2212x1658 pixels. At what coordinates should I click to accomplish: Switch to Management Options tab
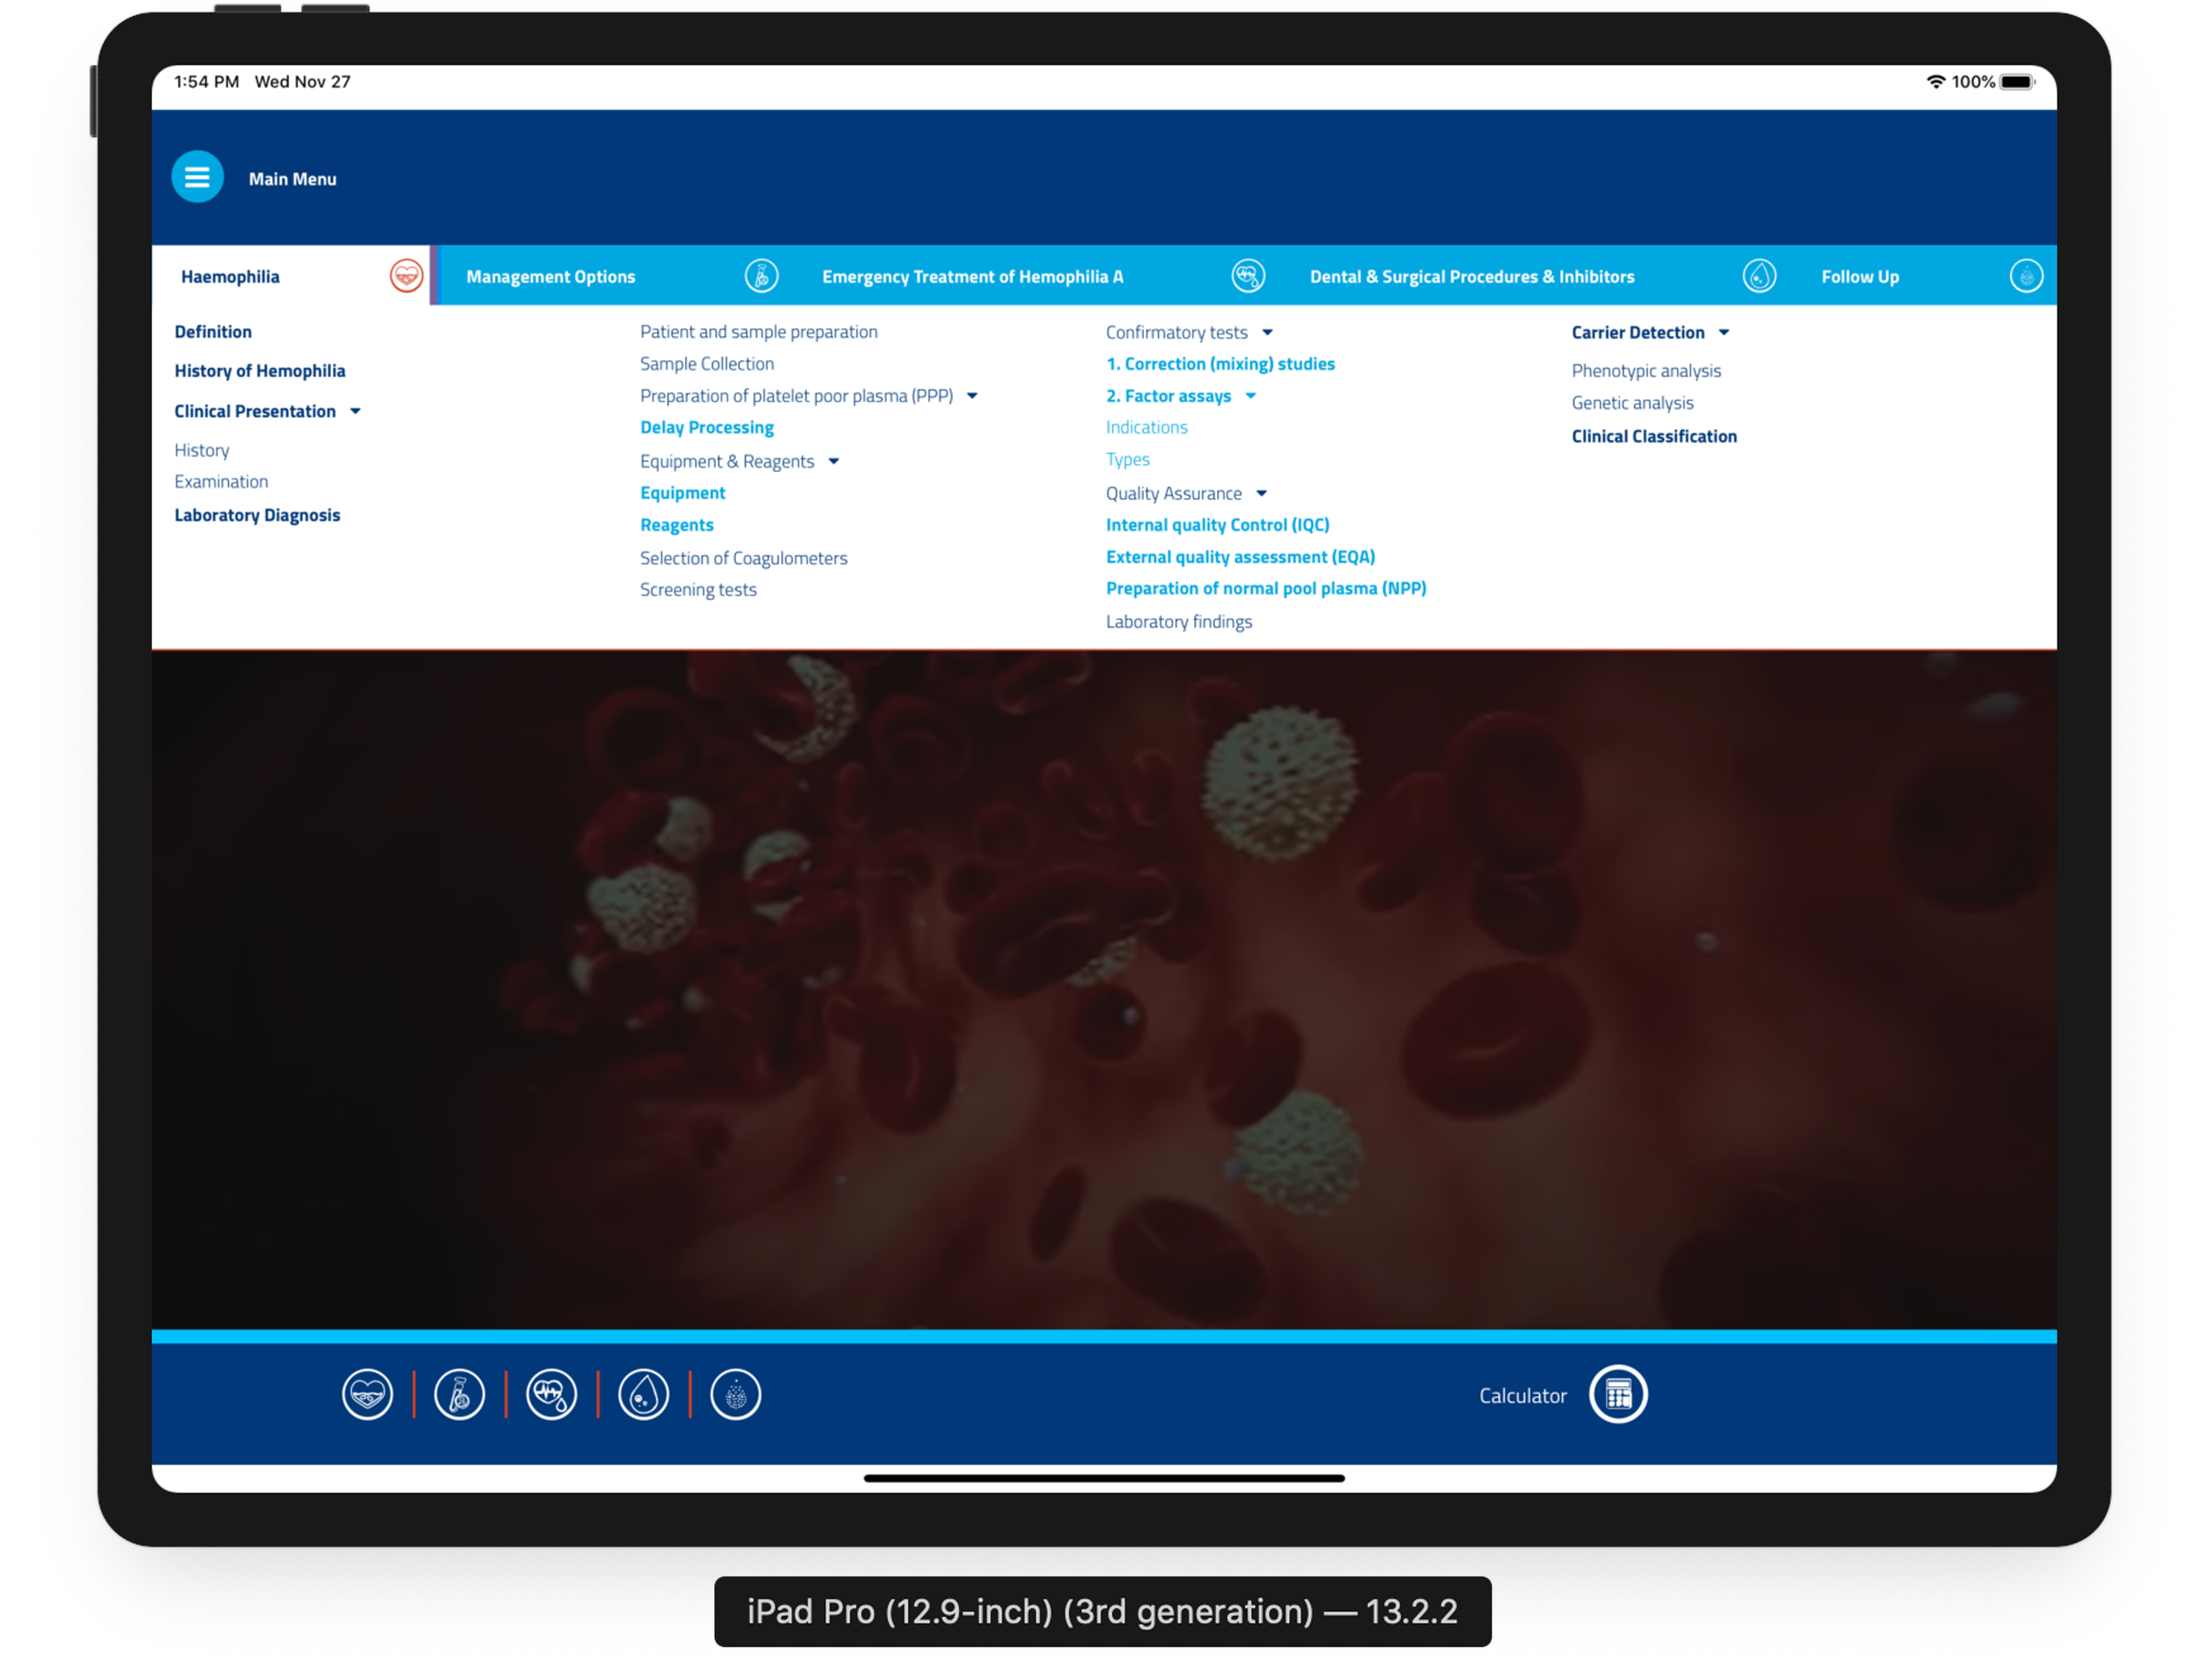click(551, 277)
